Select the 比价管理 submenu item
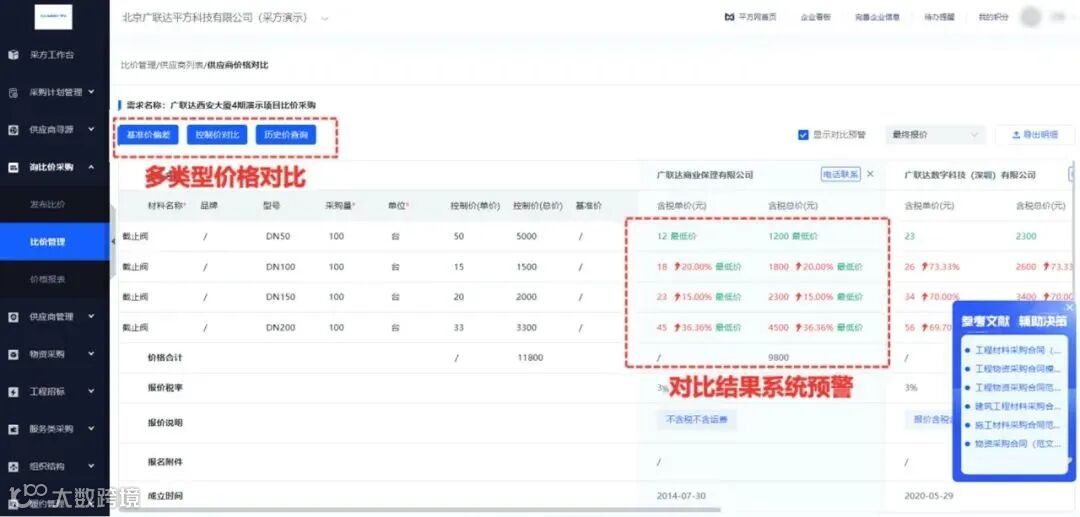1080x517 pixels. point(54,242)
